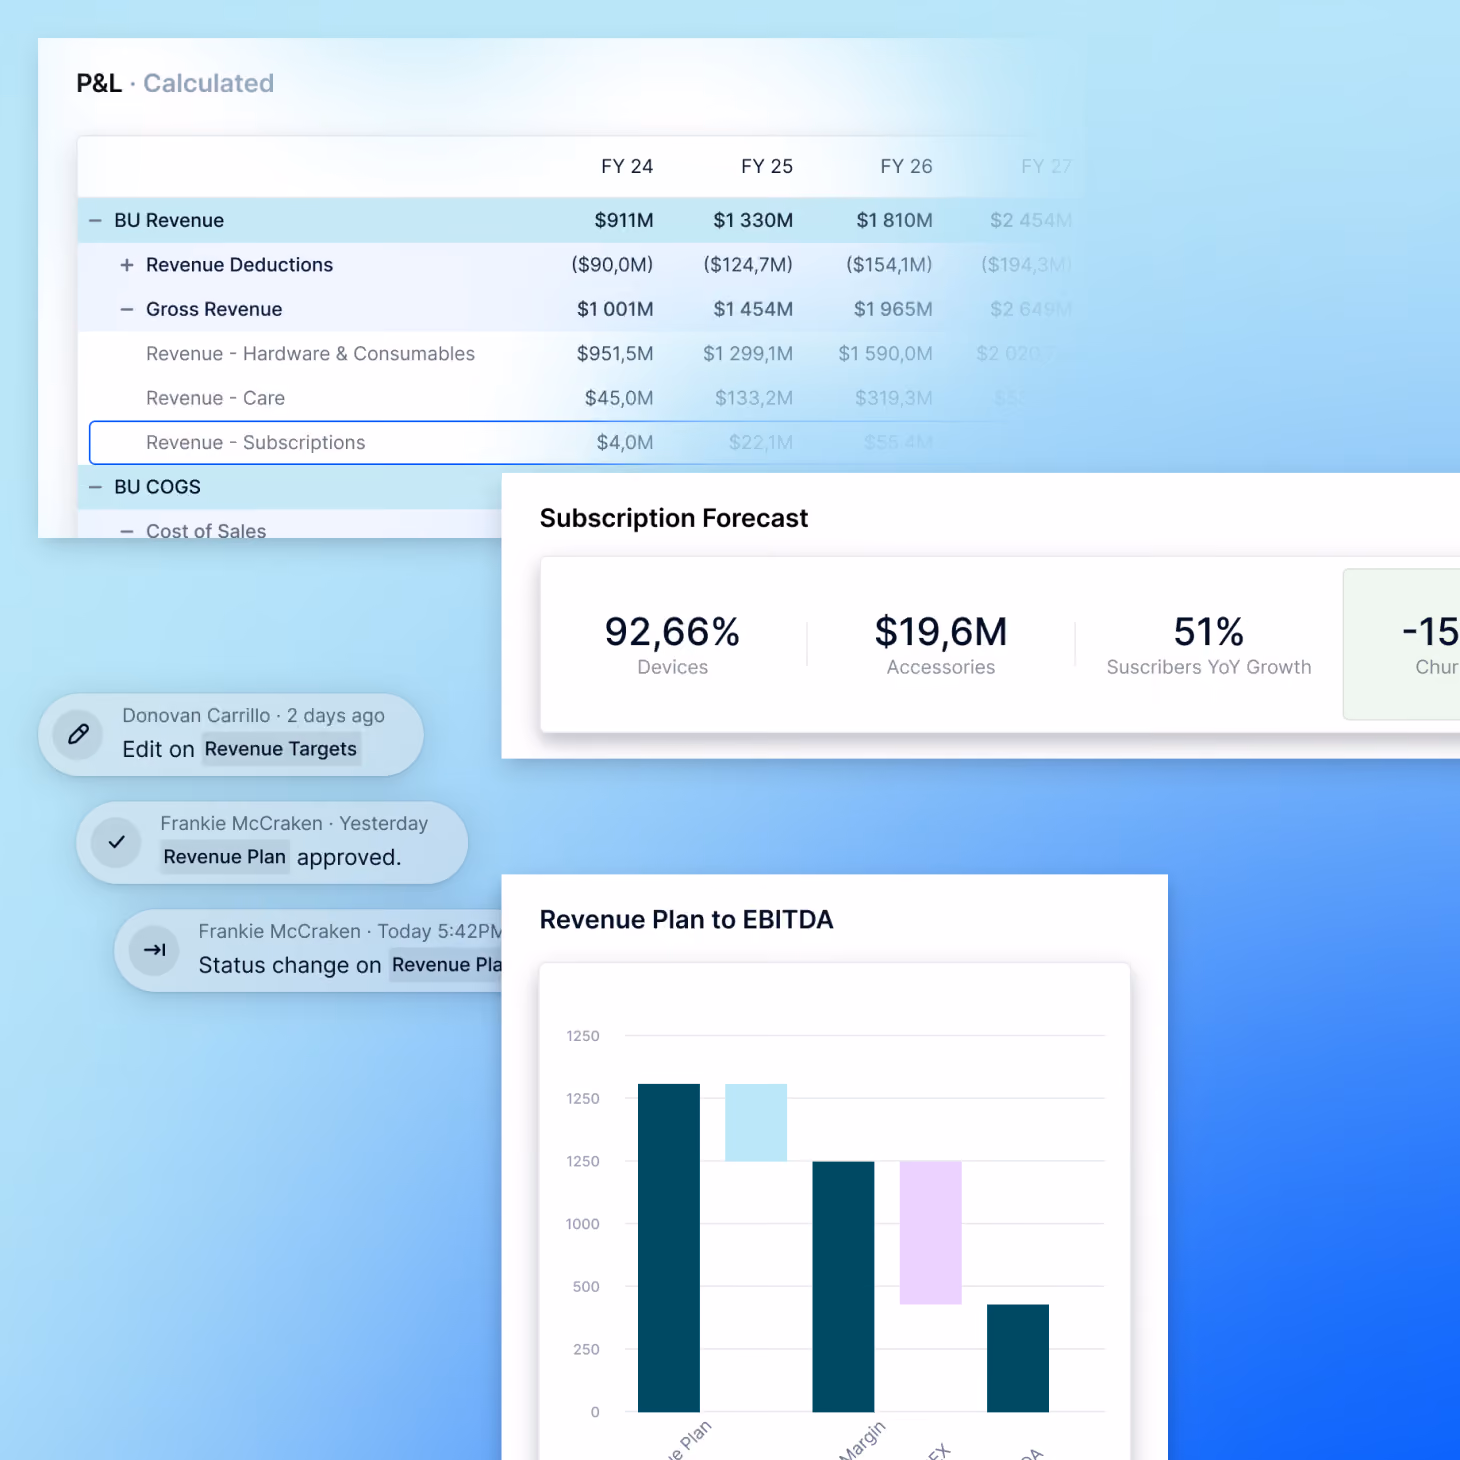Click the ($124,7M) Revenue Deductions cell
1460x1460 pixels.
tap(748, 265)
